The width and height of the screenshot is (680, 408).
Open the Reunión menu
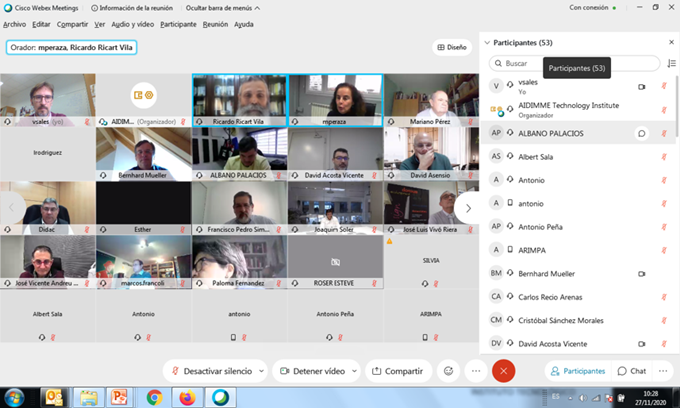click(x=215, y=24)
